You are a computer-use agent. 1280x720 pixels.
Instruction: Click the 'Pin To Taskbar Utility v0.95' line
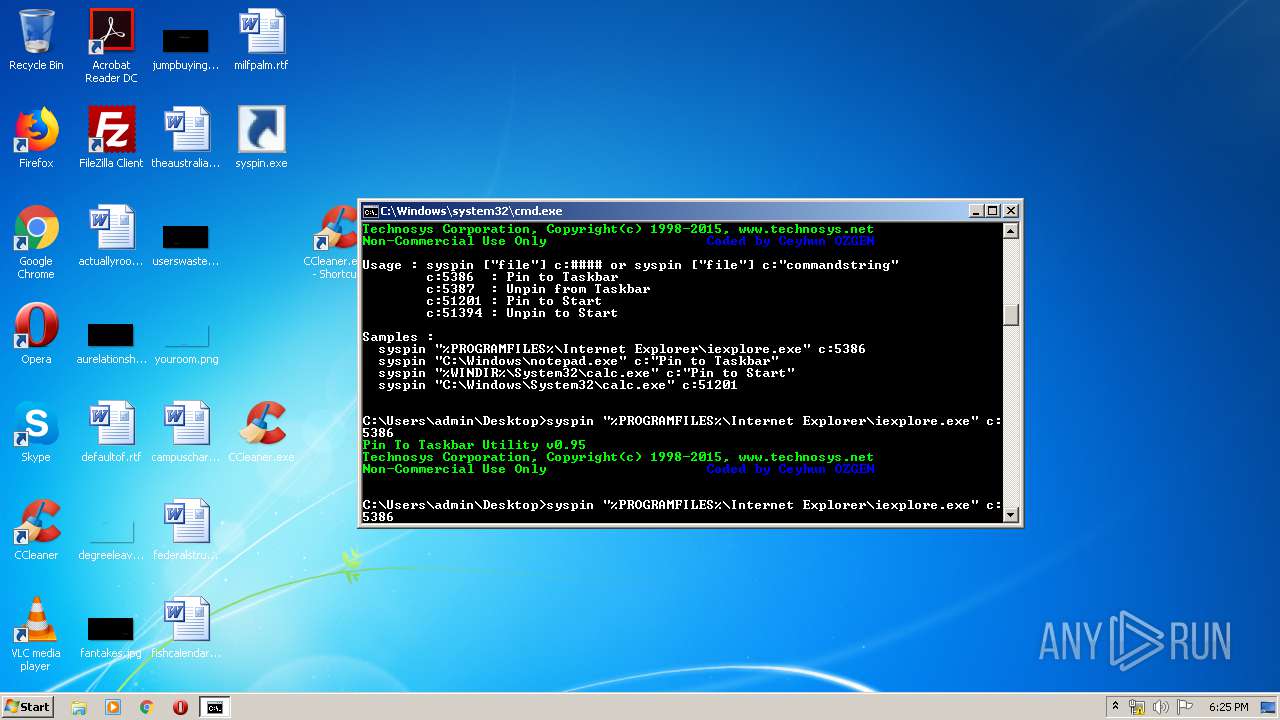[x=474, y=445]
